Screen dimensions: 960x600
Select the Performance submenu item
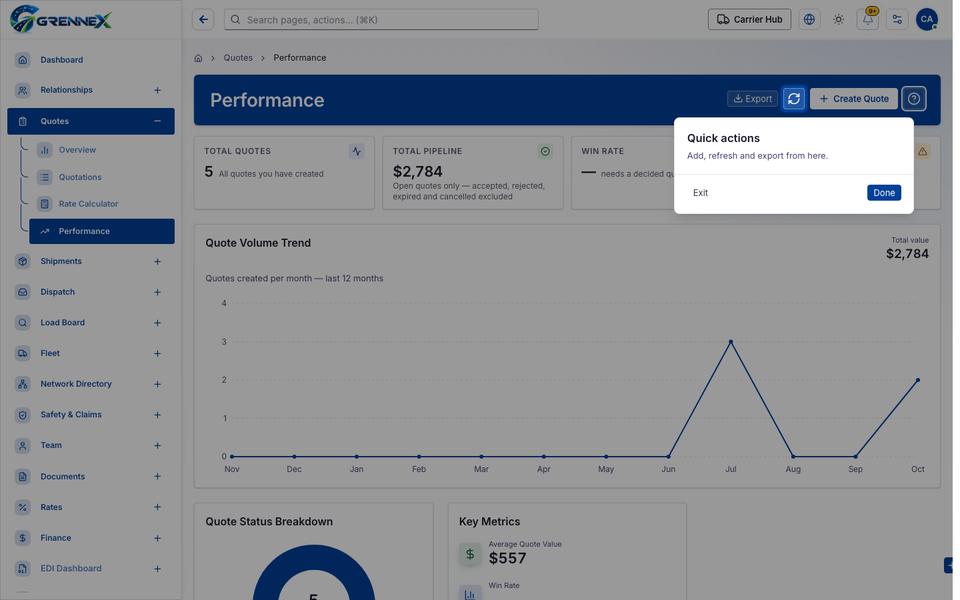102,231
